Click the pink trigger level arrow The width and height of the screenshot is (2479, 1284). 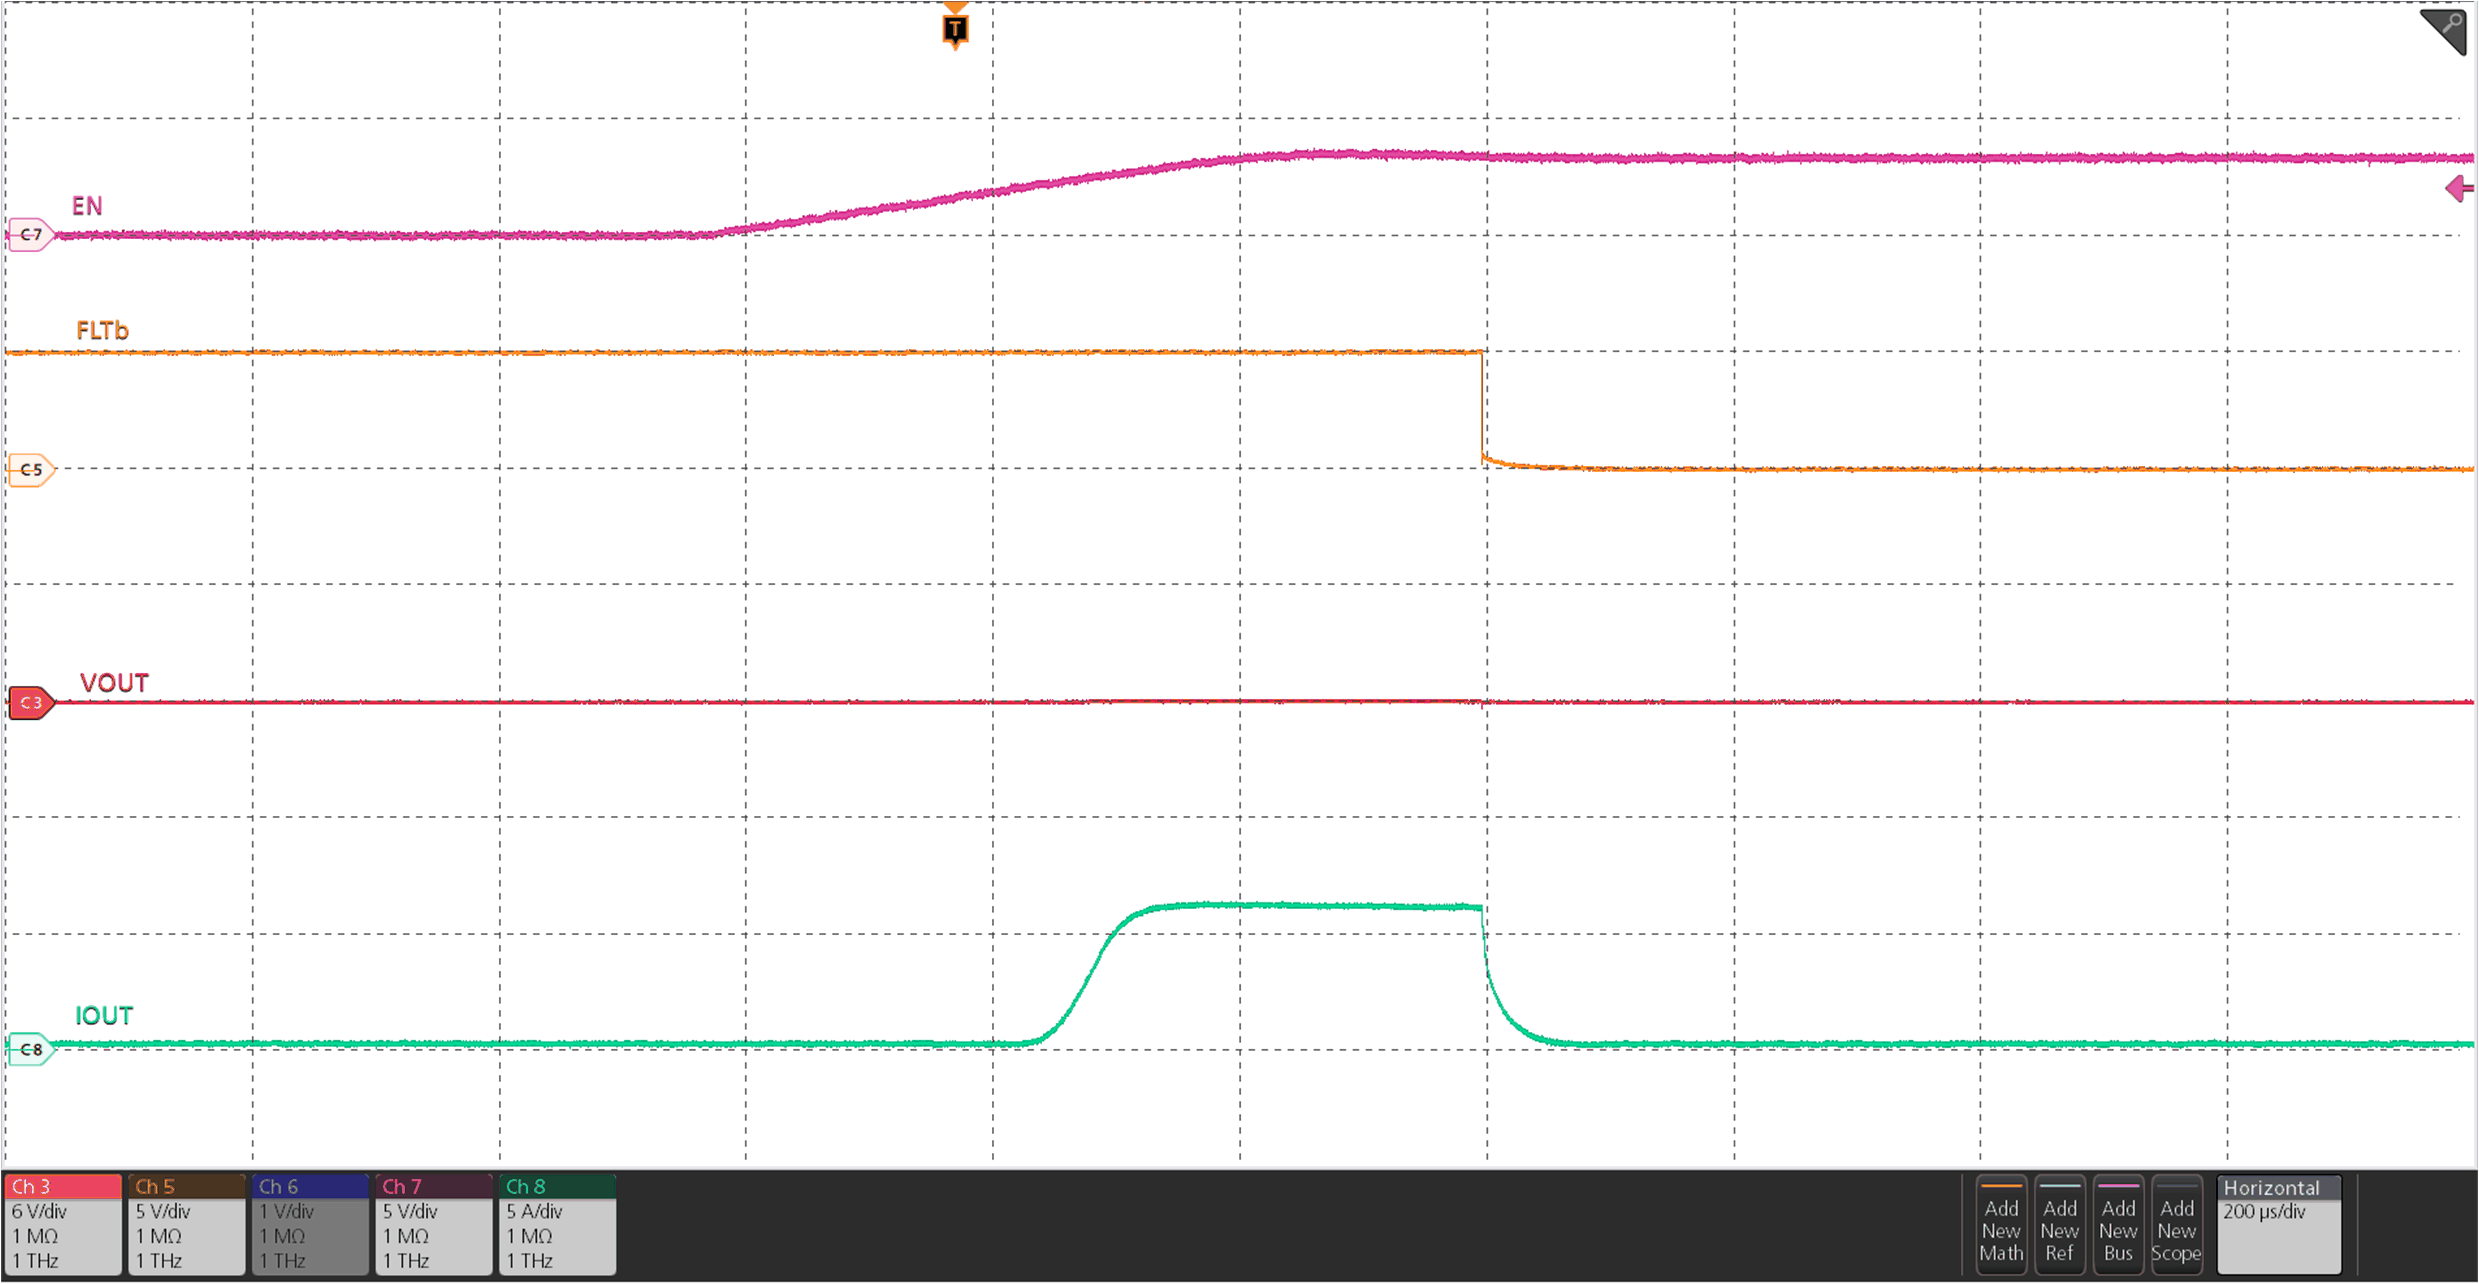[2458, 188]
